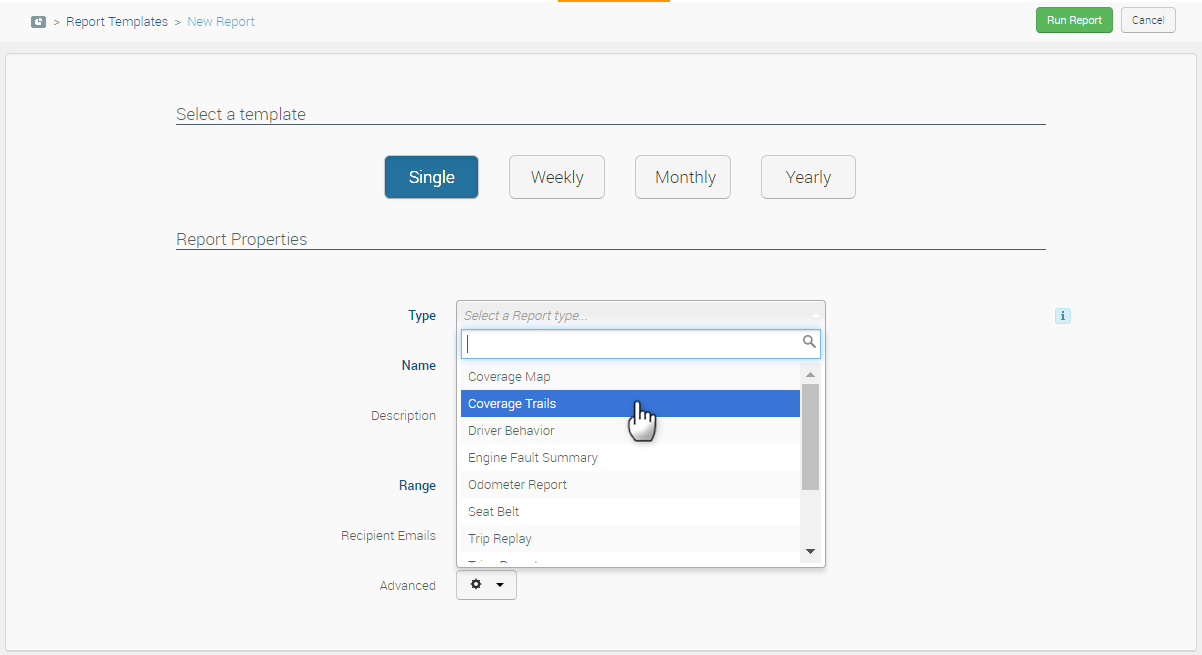This screenshot has height=655, width=1202.
Task: Select the Single template option
Action: coord(431,177)
